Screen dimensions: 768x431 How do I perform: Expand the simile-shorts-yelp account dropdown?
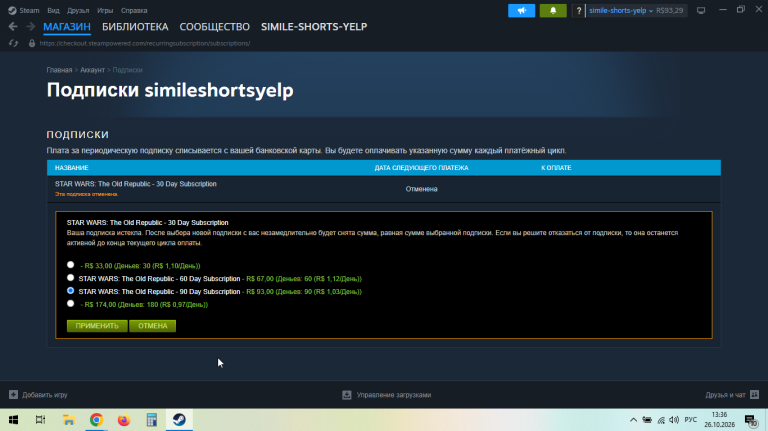tap(621, 10)
